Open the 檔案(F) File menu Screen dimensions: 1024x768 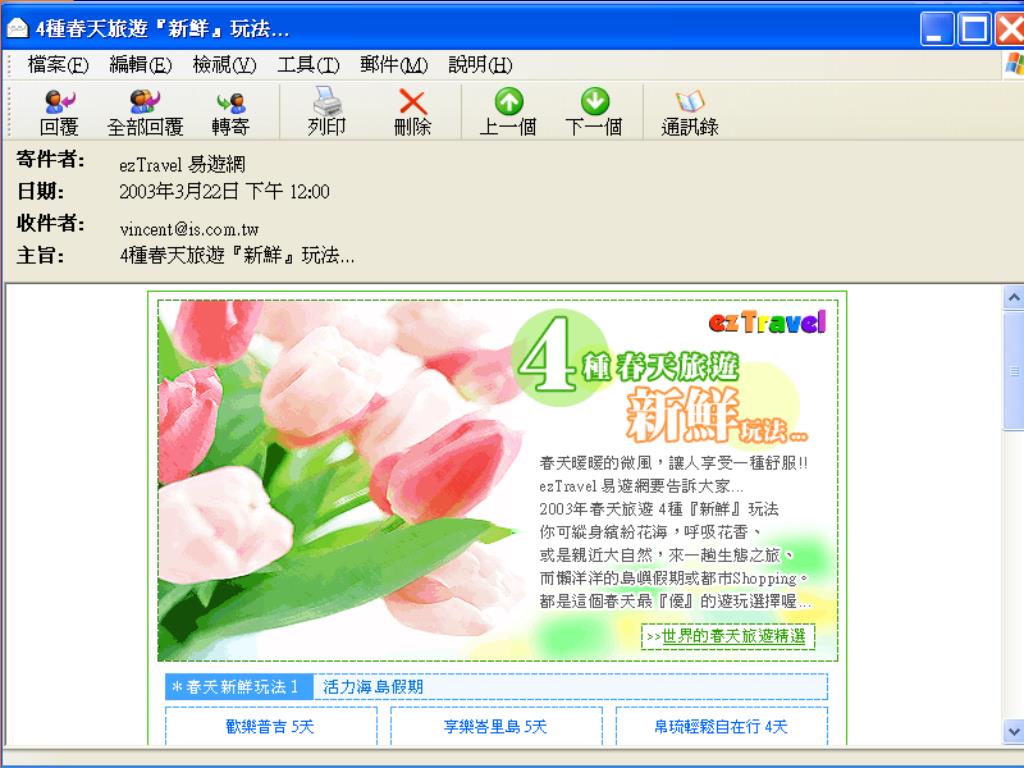tap(58, 65)
